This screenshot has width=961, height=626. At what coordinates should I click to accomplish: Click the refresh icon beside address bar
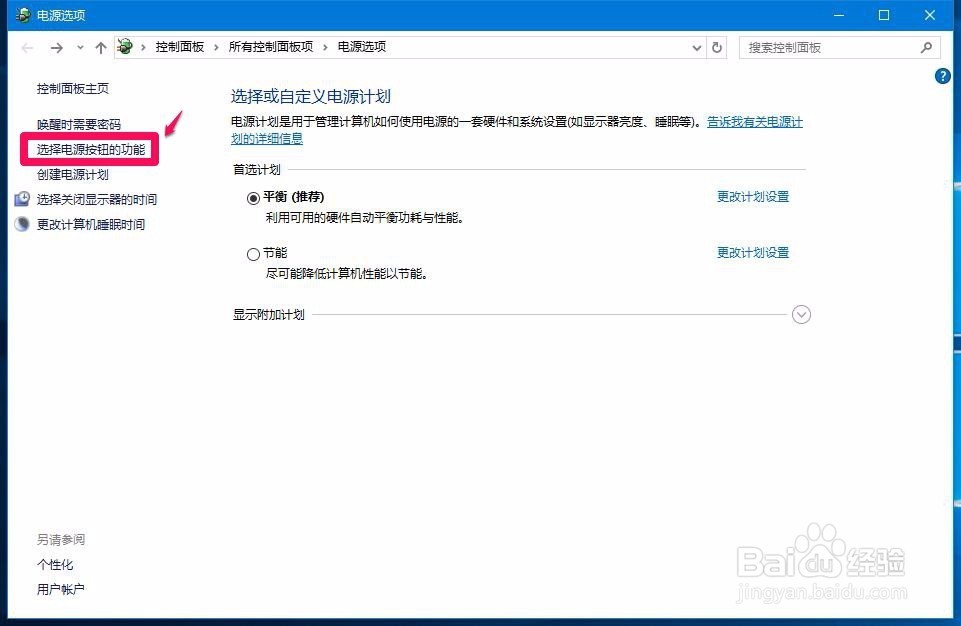click(x=716, y=47)
